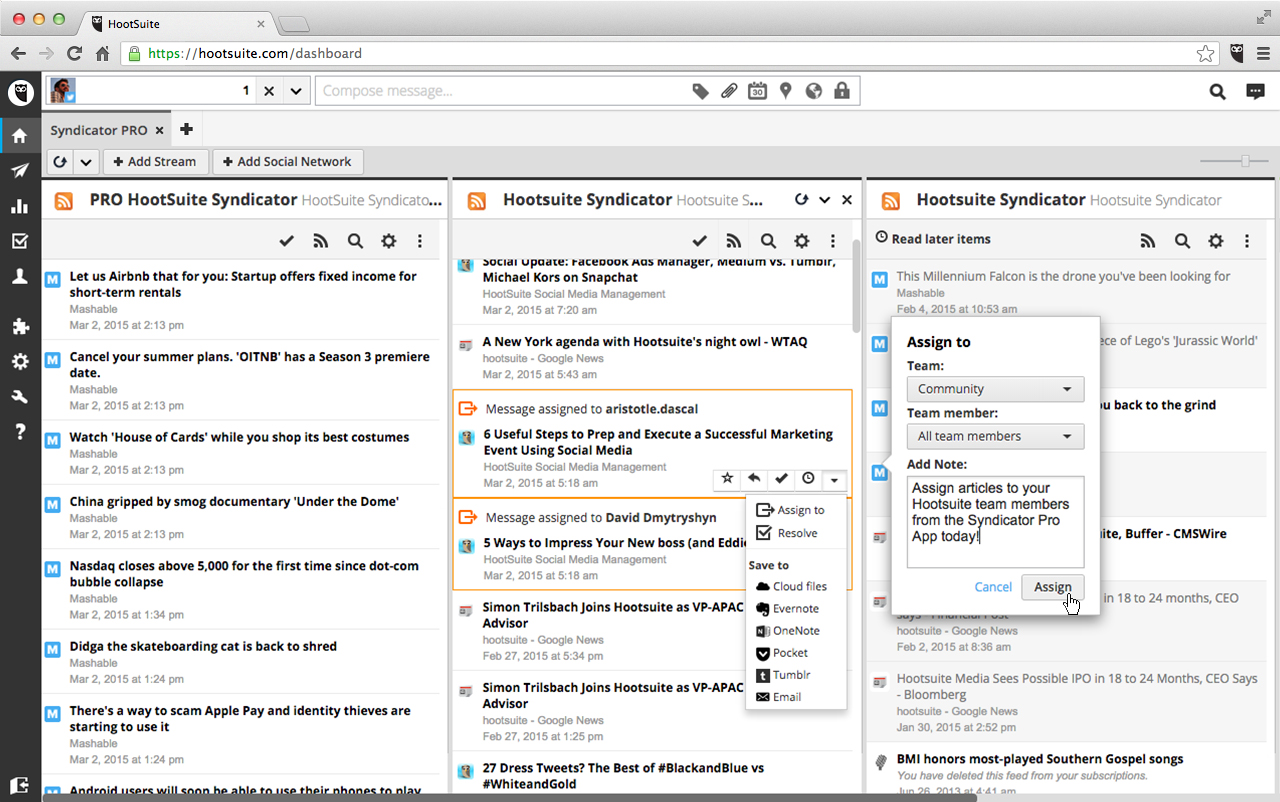1280x802 pixels.
Task: Open App Directory puzzle piece icon
Action: (20, 326)
